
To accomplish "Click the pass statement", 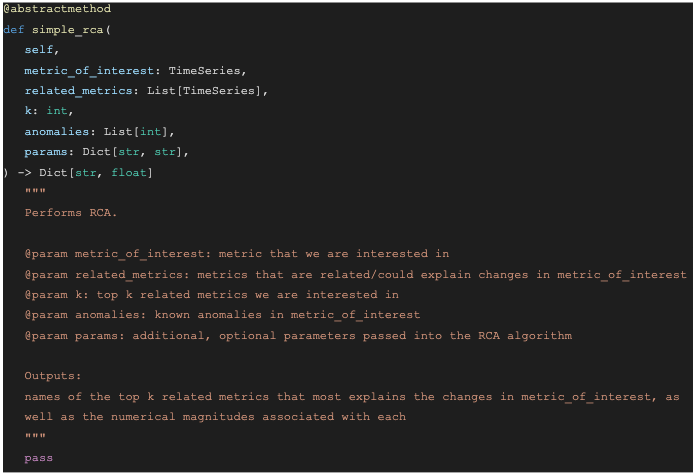I will [39, 458].
